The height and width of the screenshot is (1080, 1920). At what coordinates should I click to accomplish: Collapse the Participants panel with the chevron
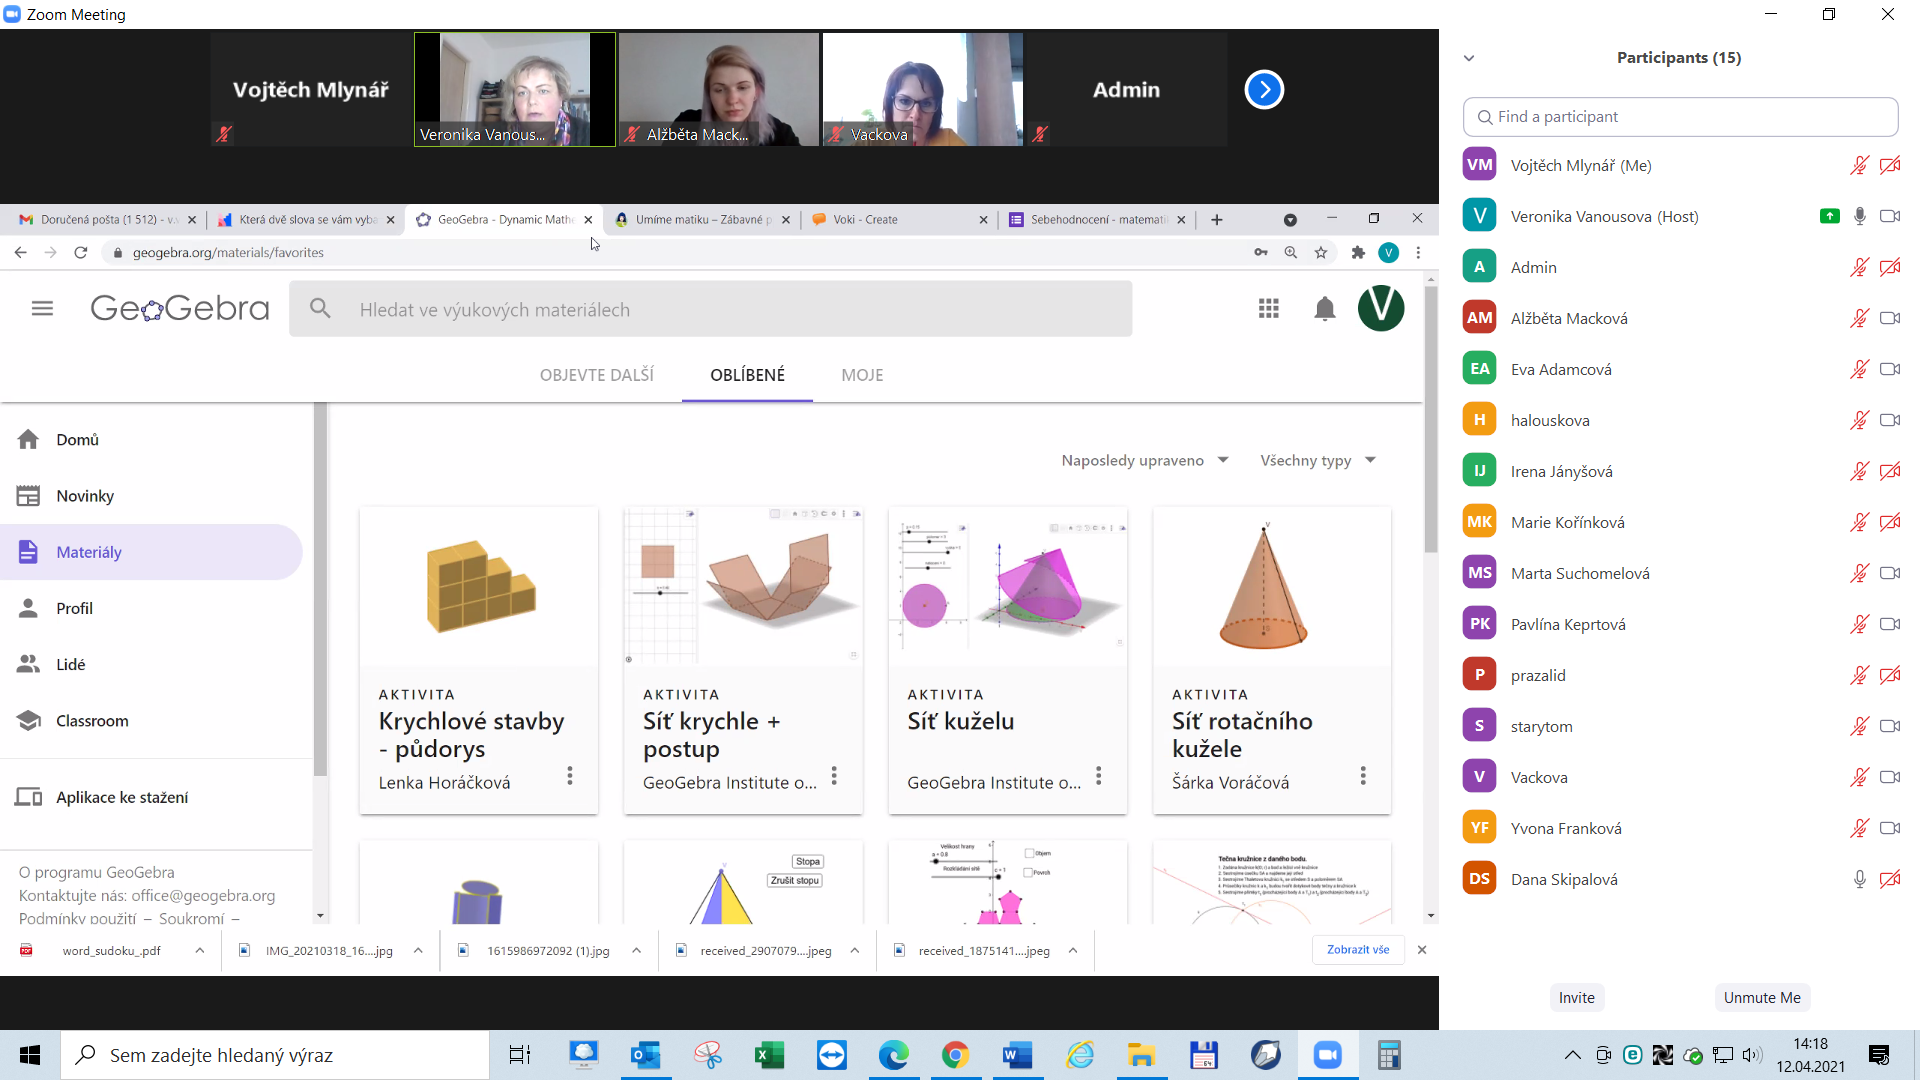click(1469, 58)
